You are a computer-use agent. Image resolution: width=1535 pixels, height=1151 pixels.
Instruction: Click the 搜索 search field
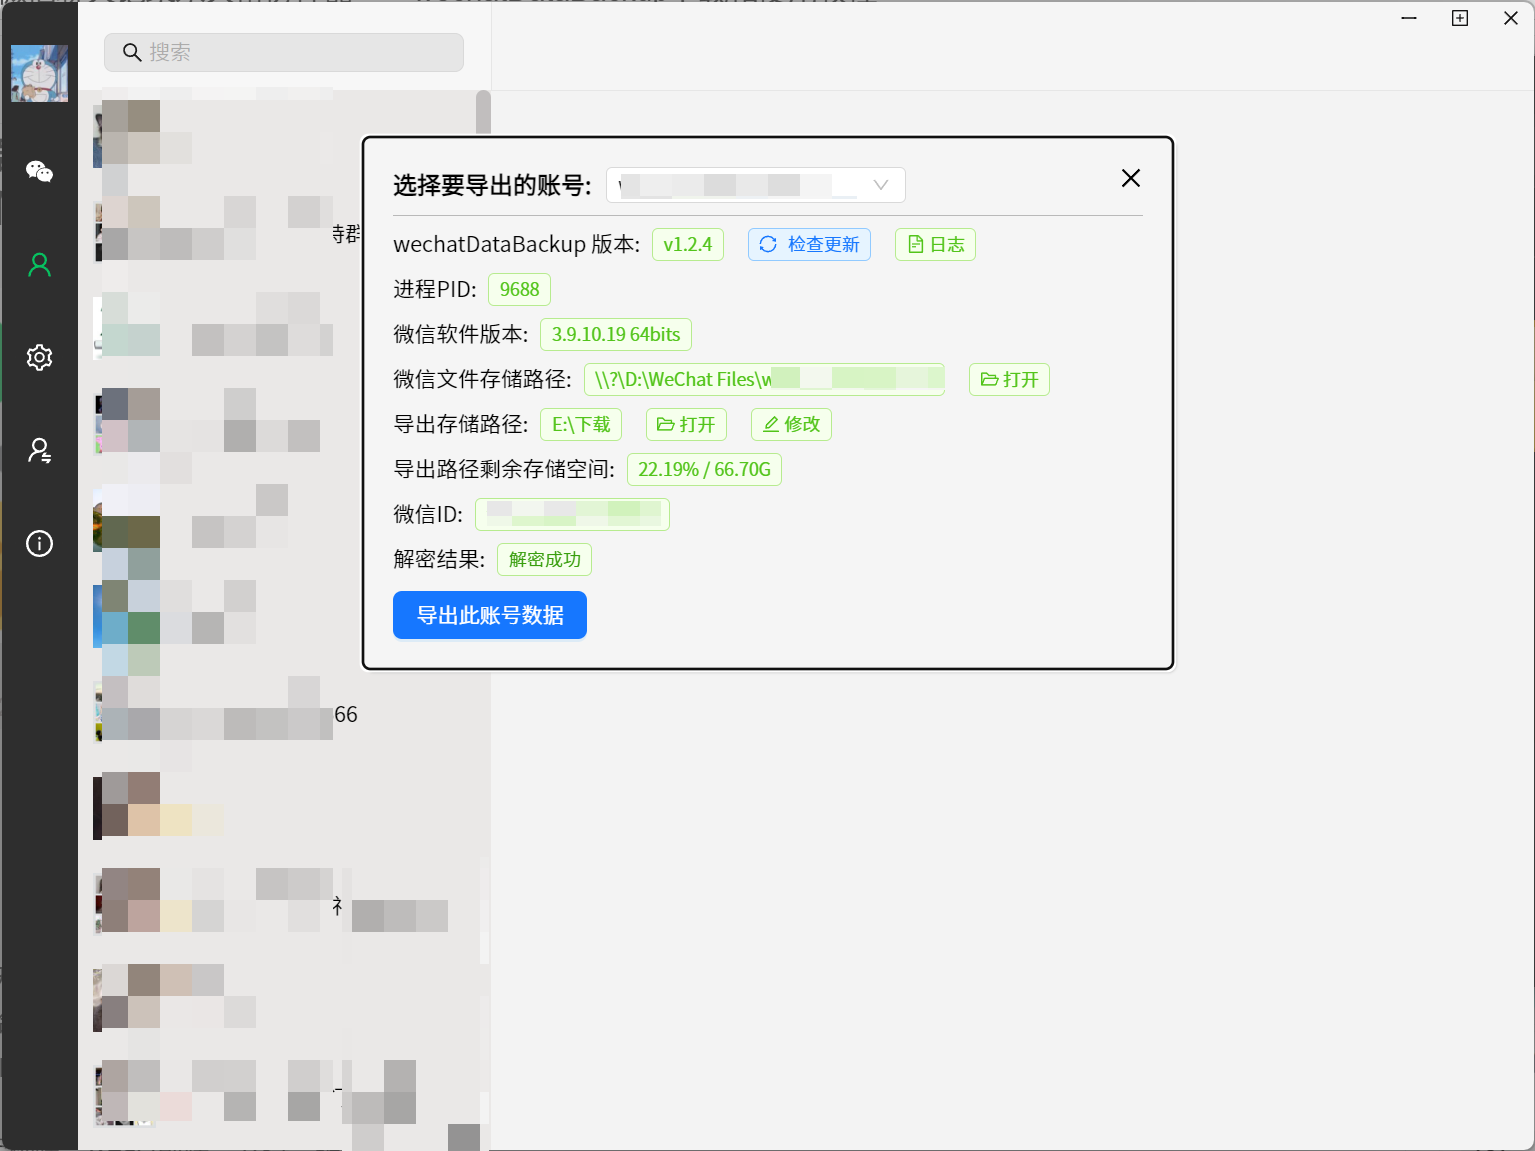(x=283, y=52)
